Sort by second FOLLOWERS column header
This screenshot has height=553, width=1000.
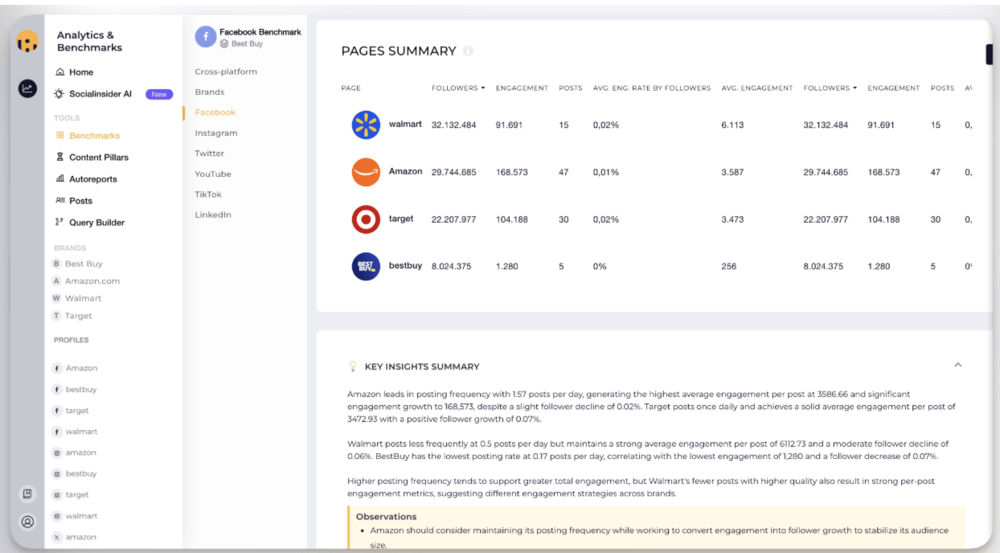(830, 88)
